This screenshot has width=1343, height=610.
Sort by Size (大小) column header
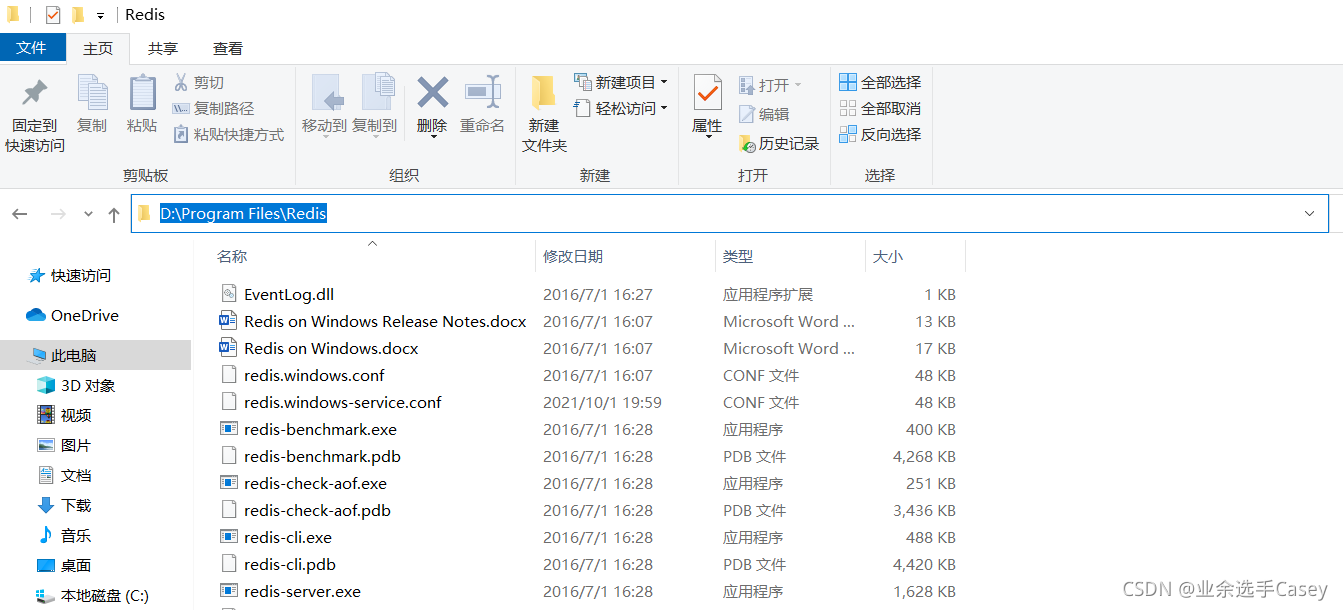coord(888,256)
